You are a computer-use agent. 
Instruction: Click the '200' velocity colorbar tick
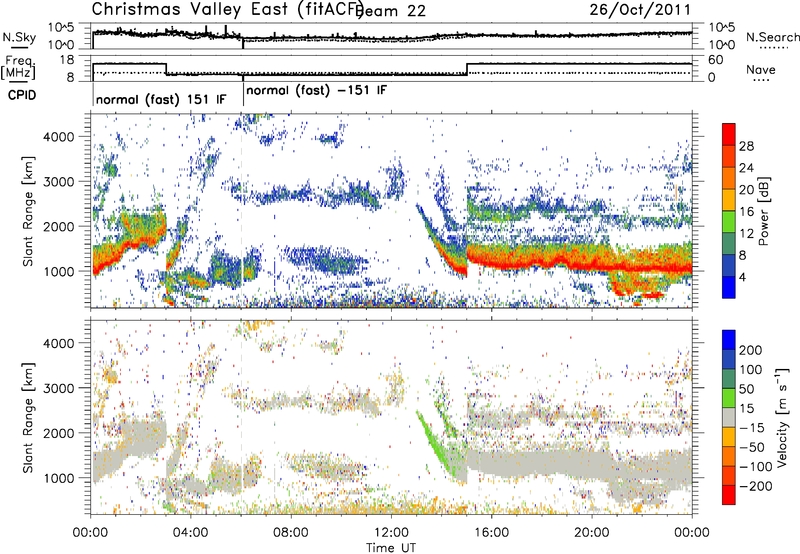[751, 350]
